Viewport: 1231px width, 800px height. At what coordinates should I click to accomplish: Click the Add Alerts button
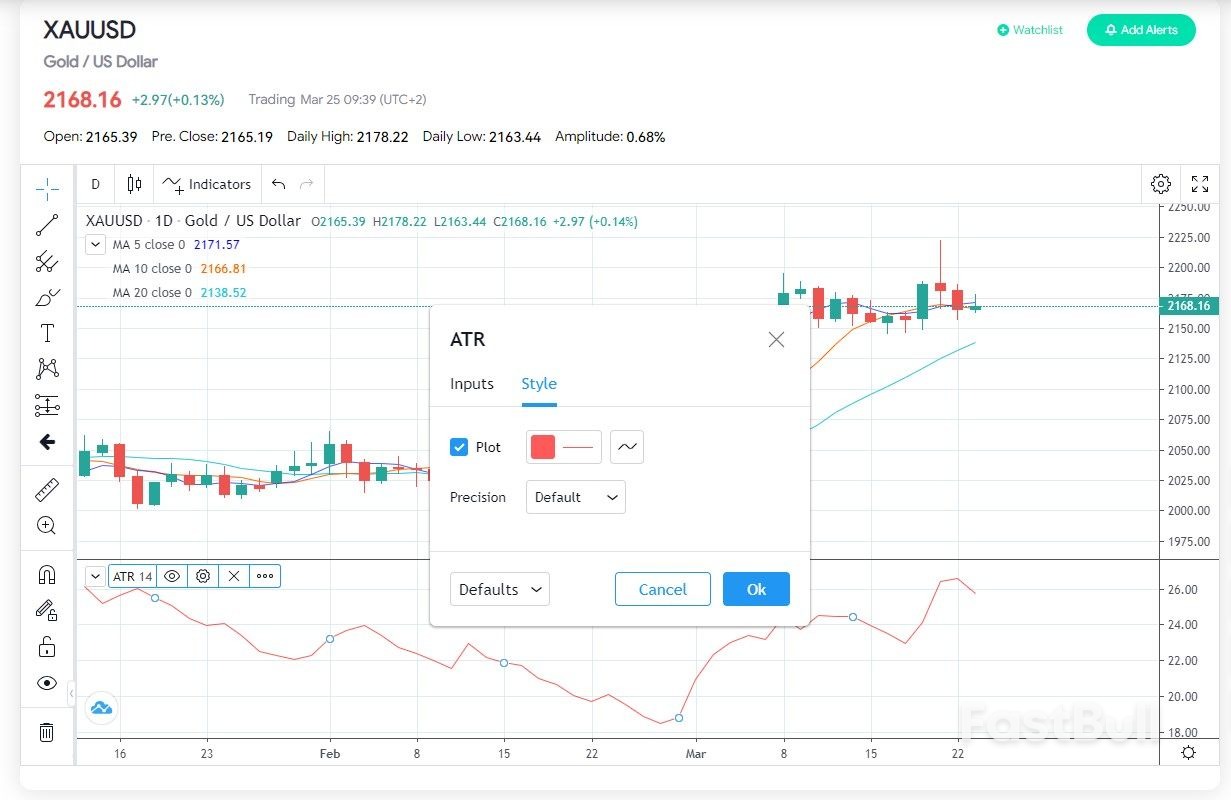1141,30
